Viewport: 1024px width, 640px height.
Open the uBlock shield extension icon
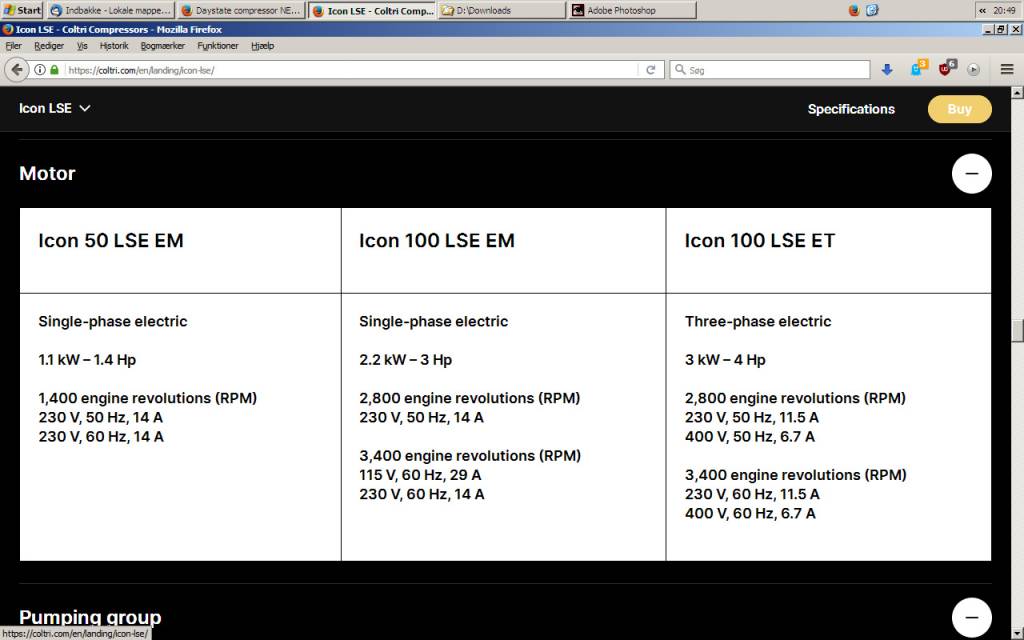coord(946,69)
